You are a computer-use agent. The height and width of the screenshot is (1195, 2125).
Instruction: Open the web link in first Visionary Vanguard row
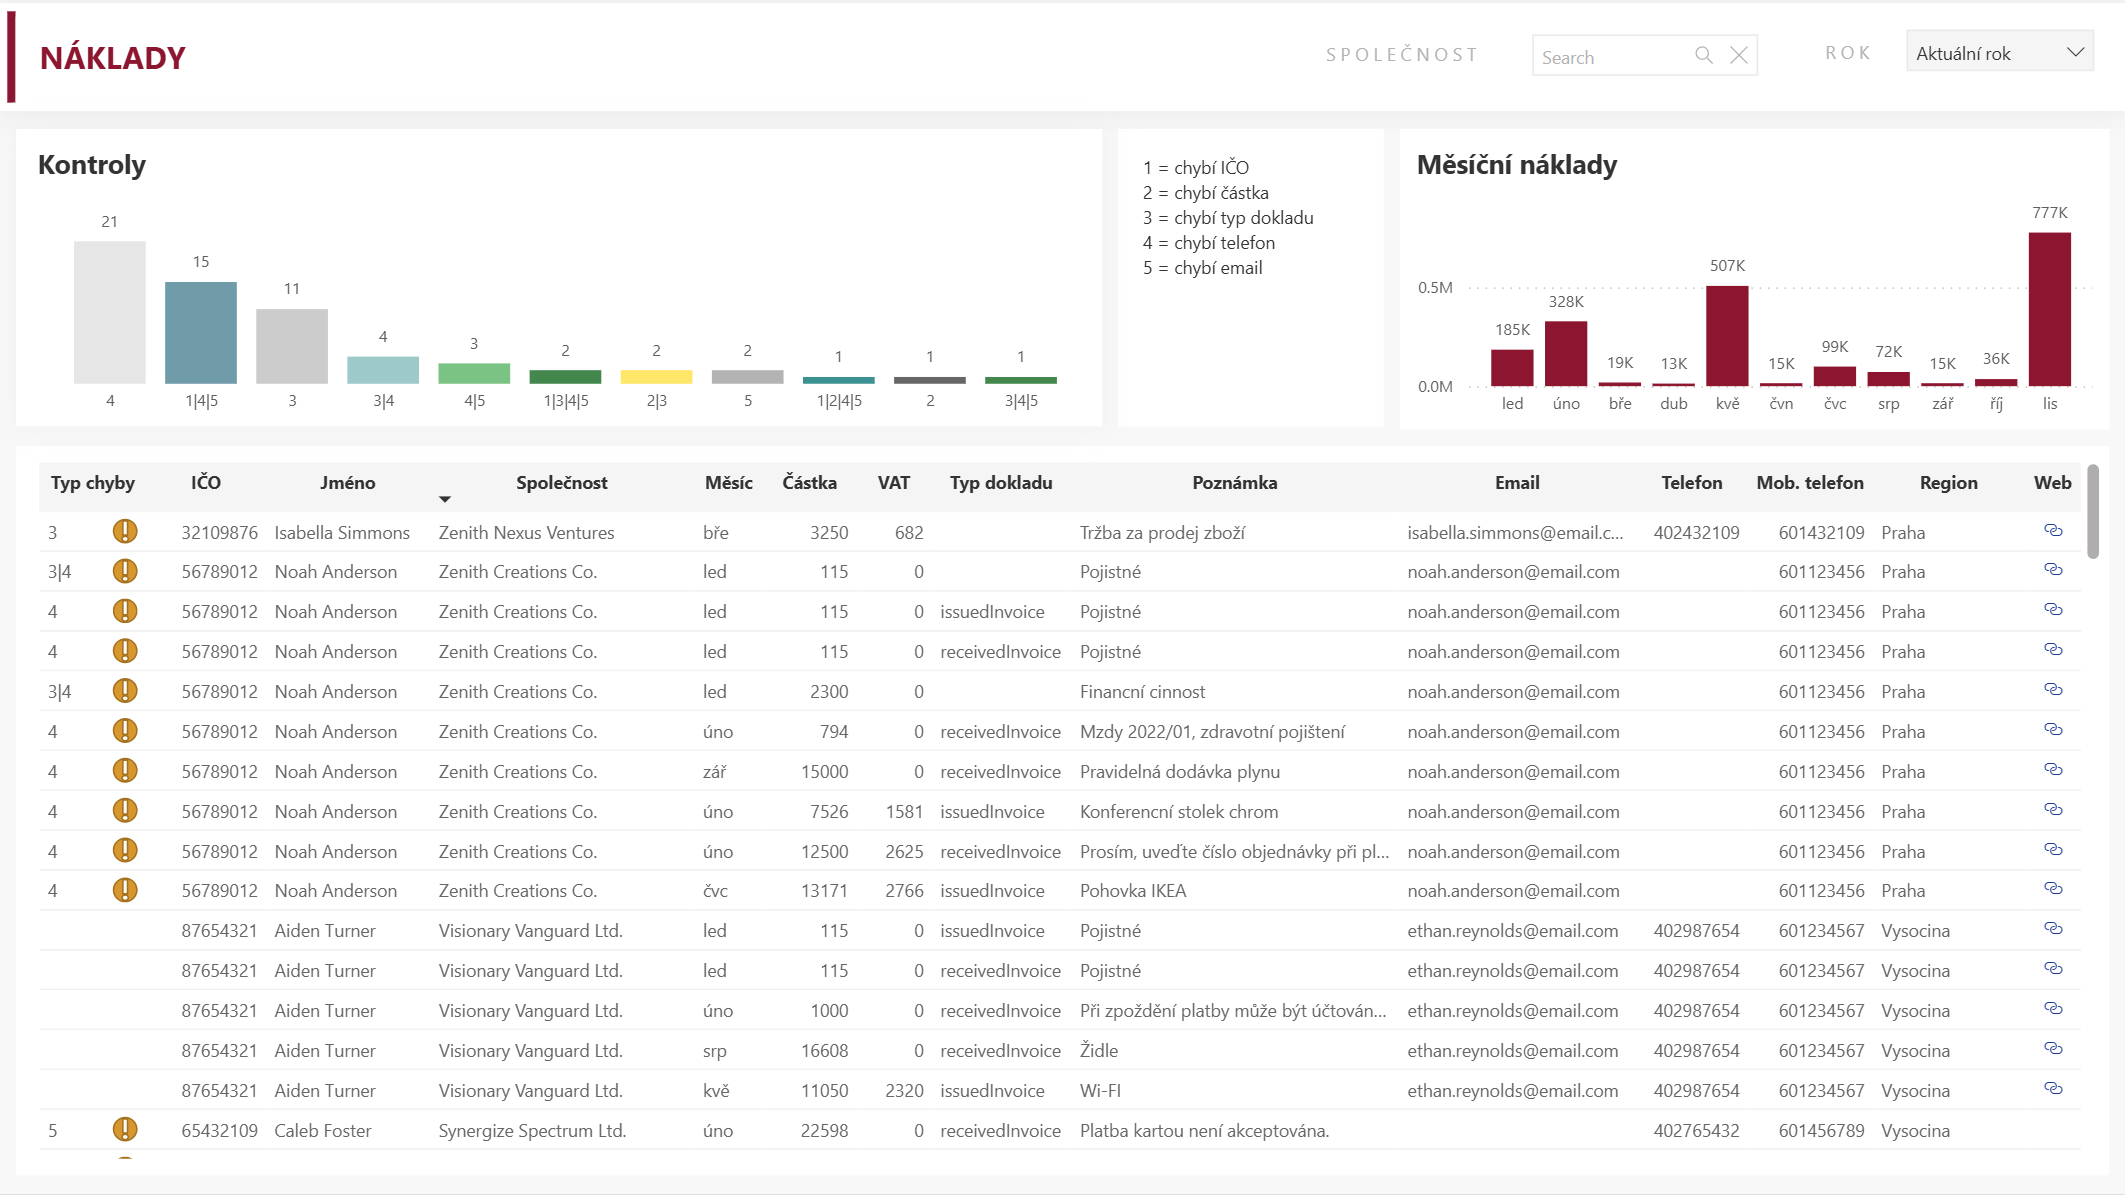click(x=2053, y=929)
